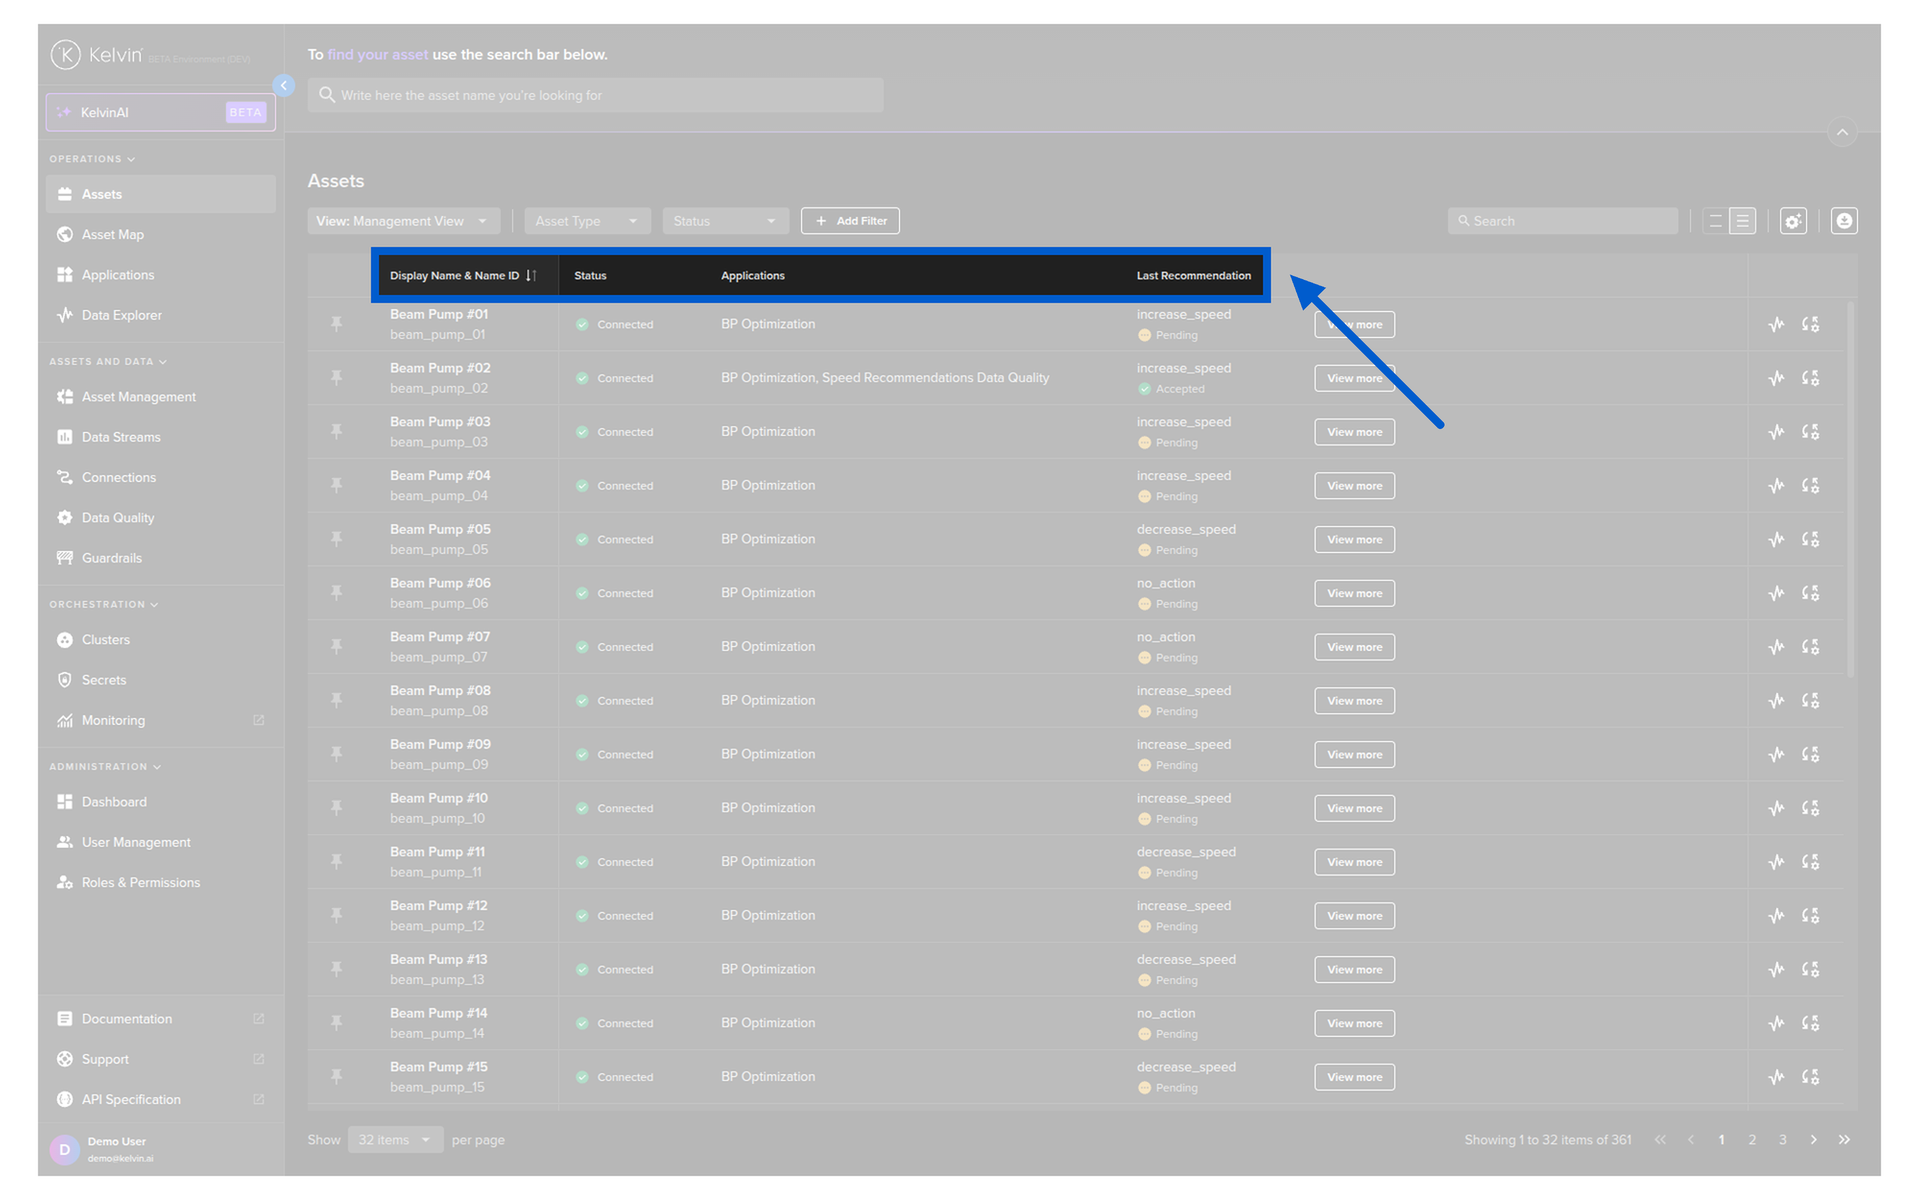1920x1200 pixels.
Task: Click the Add Filter button
Action: coord(850,221)
